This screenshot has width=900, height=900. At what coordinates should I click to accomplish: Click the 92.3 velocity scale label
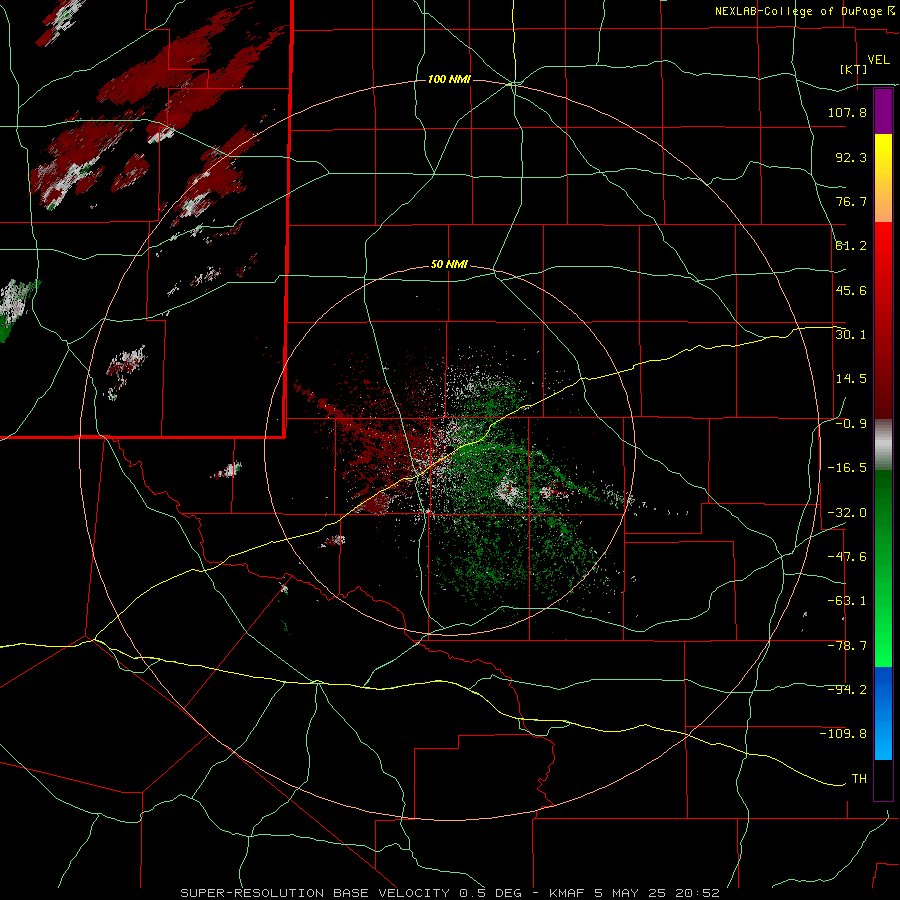tap(851, 157)
